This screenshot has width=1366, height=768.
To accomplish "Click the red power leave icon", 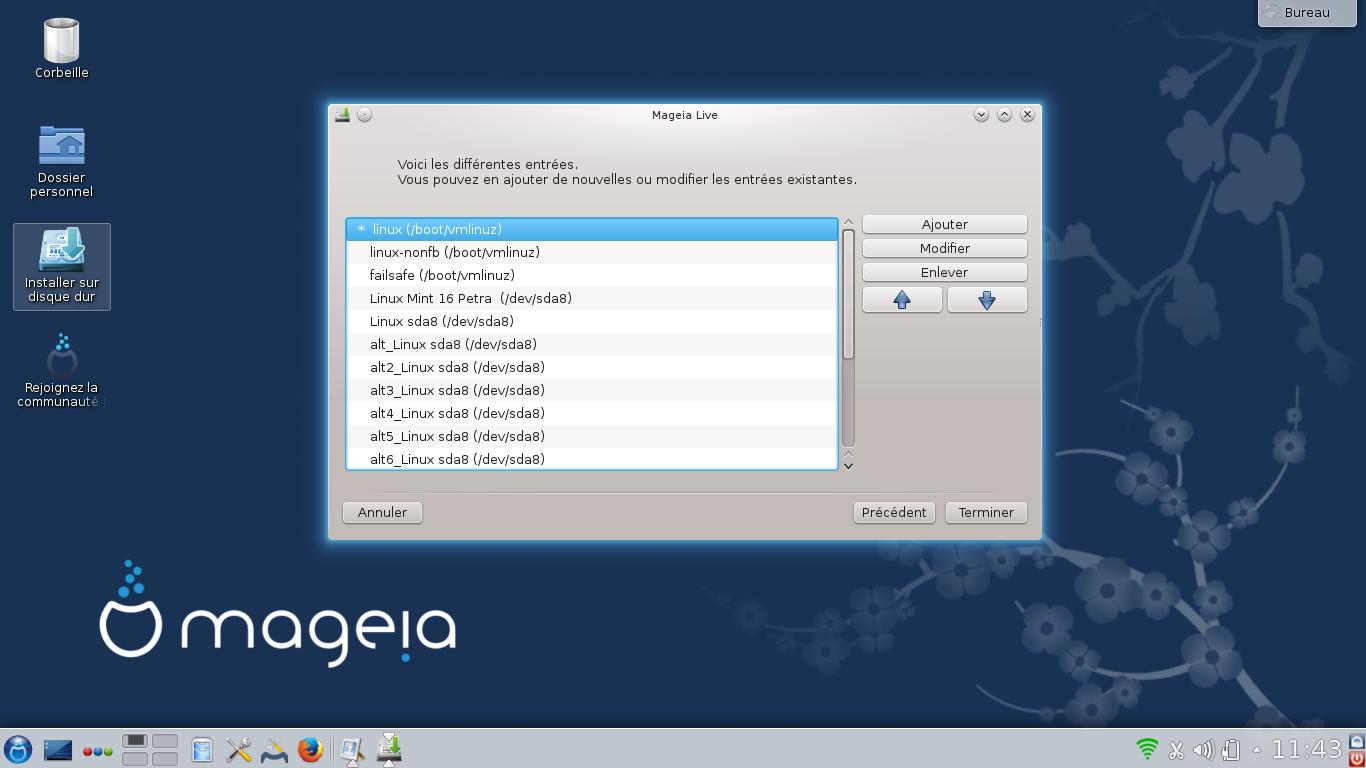I will 1357,759.
